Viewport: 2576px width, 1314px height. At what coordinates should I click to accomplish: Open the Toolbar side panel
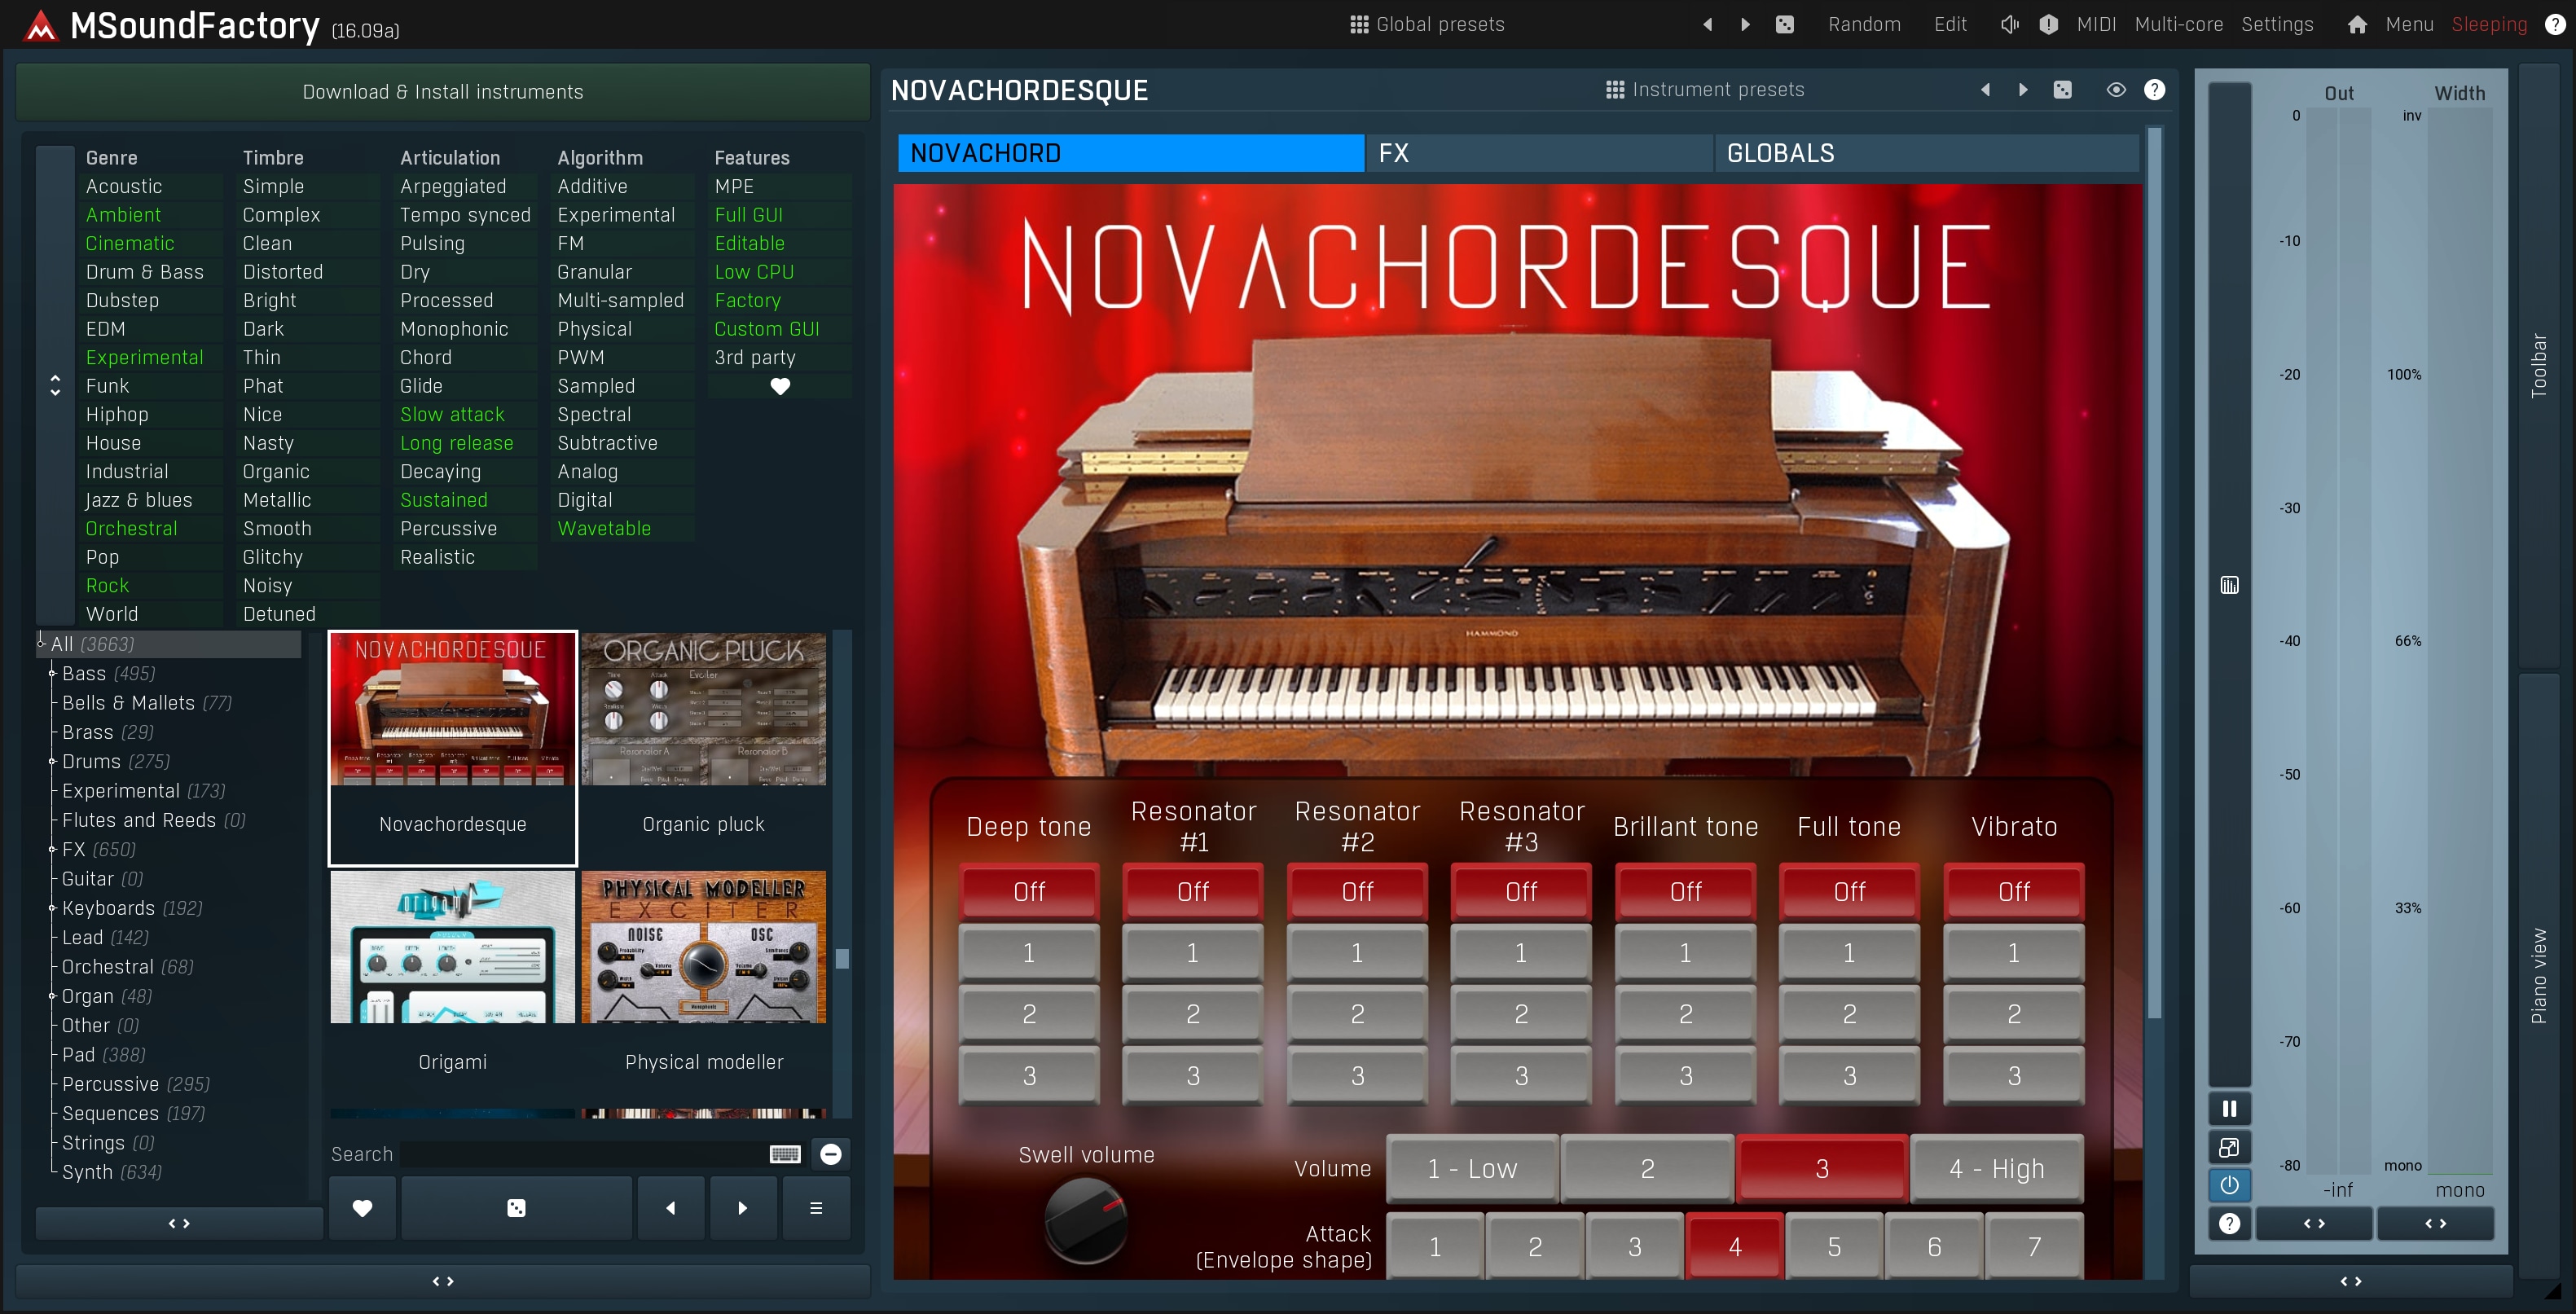2538,365
